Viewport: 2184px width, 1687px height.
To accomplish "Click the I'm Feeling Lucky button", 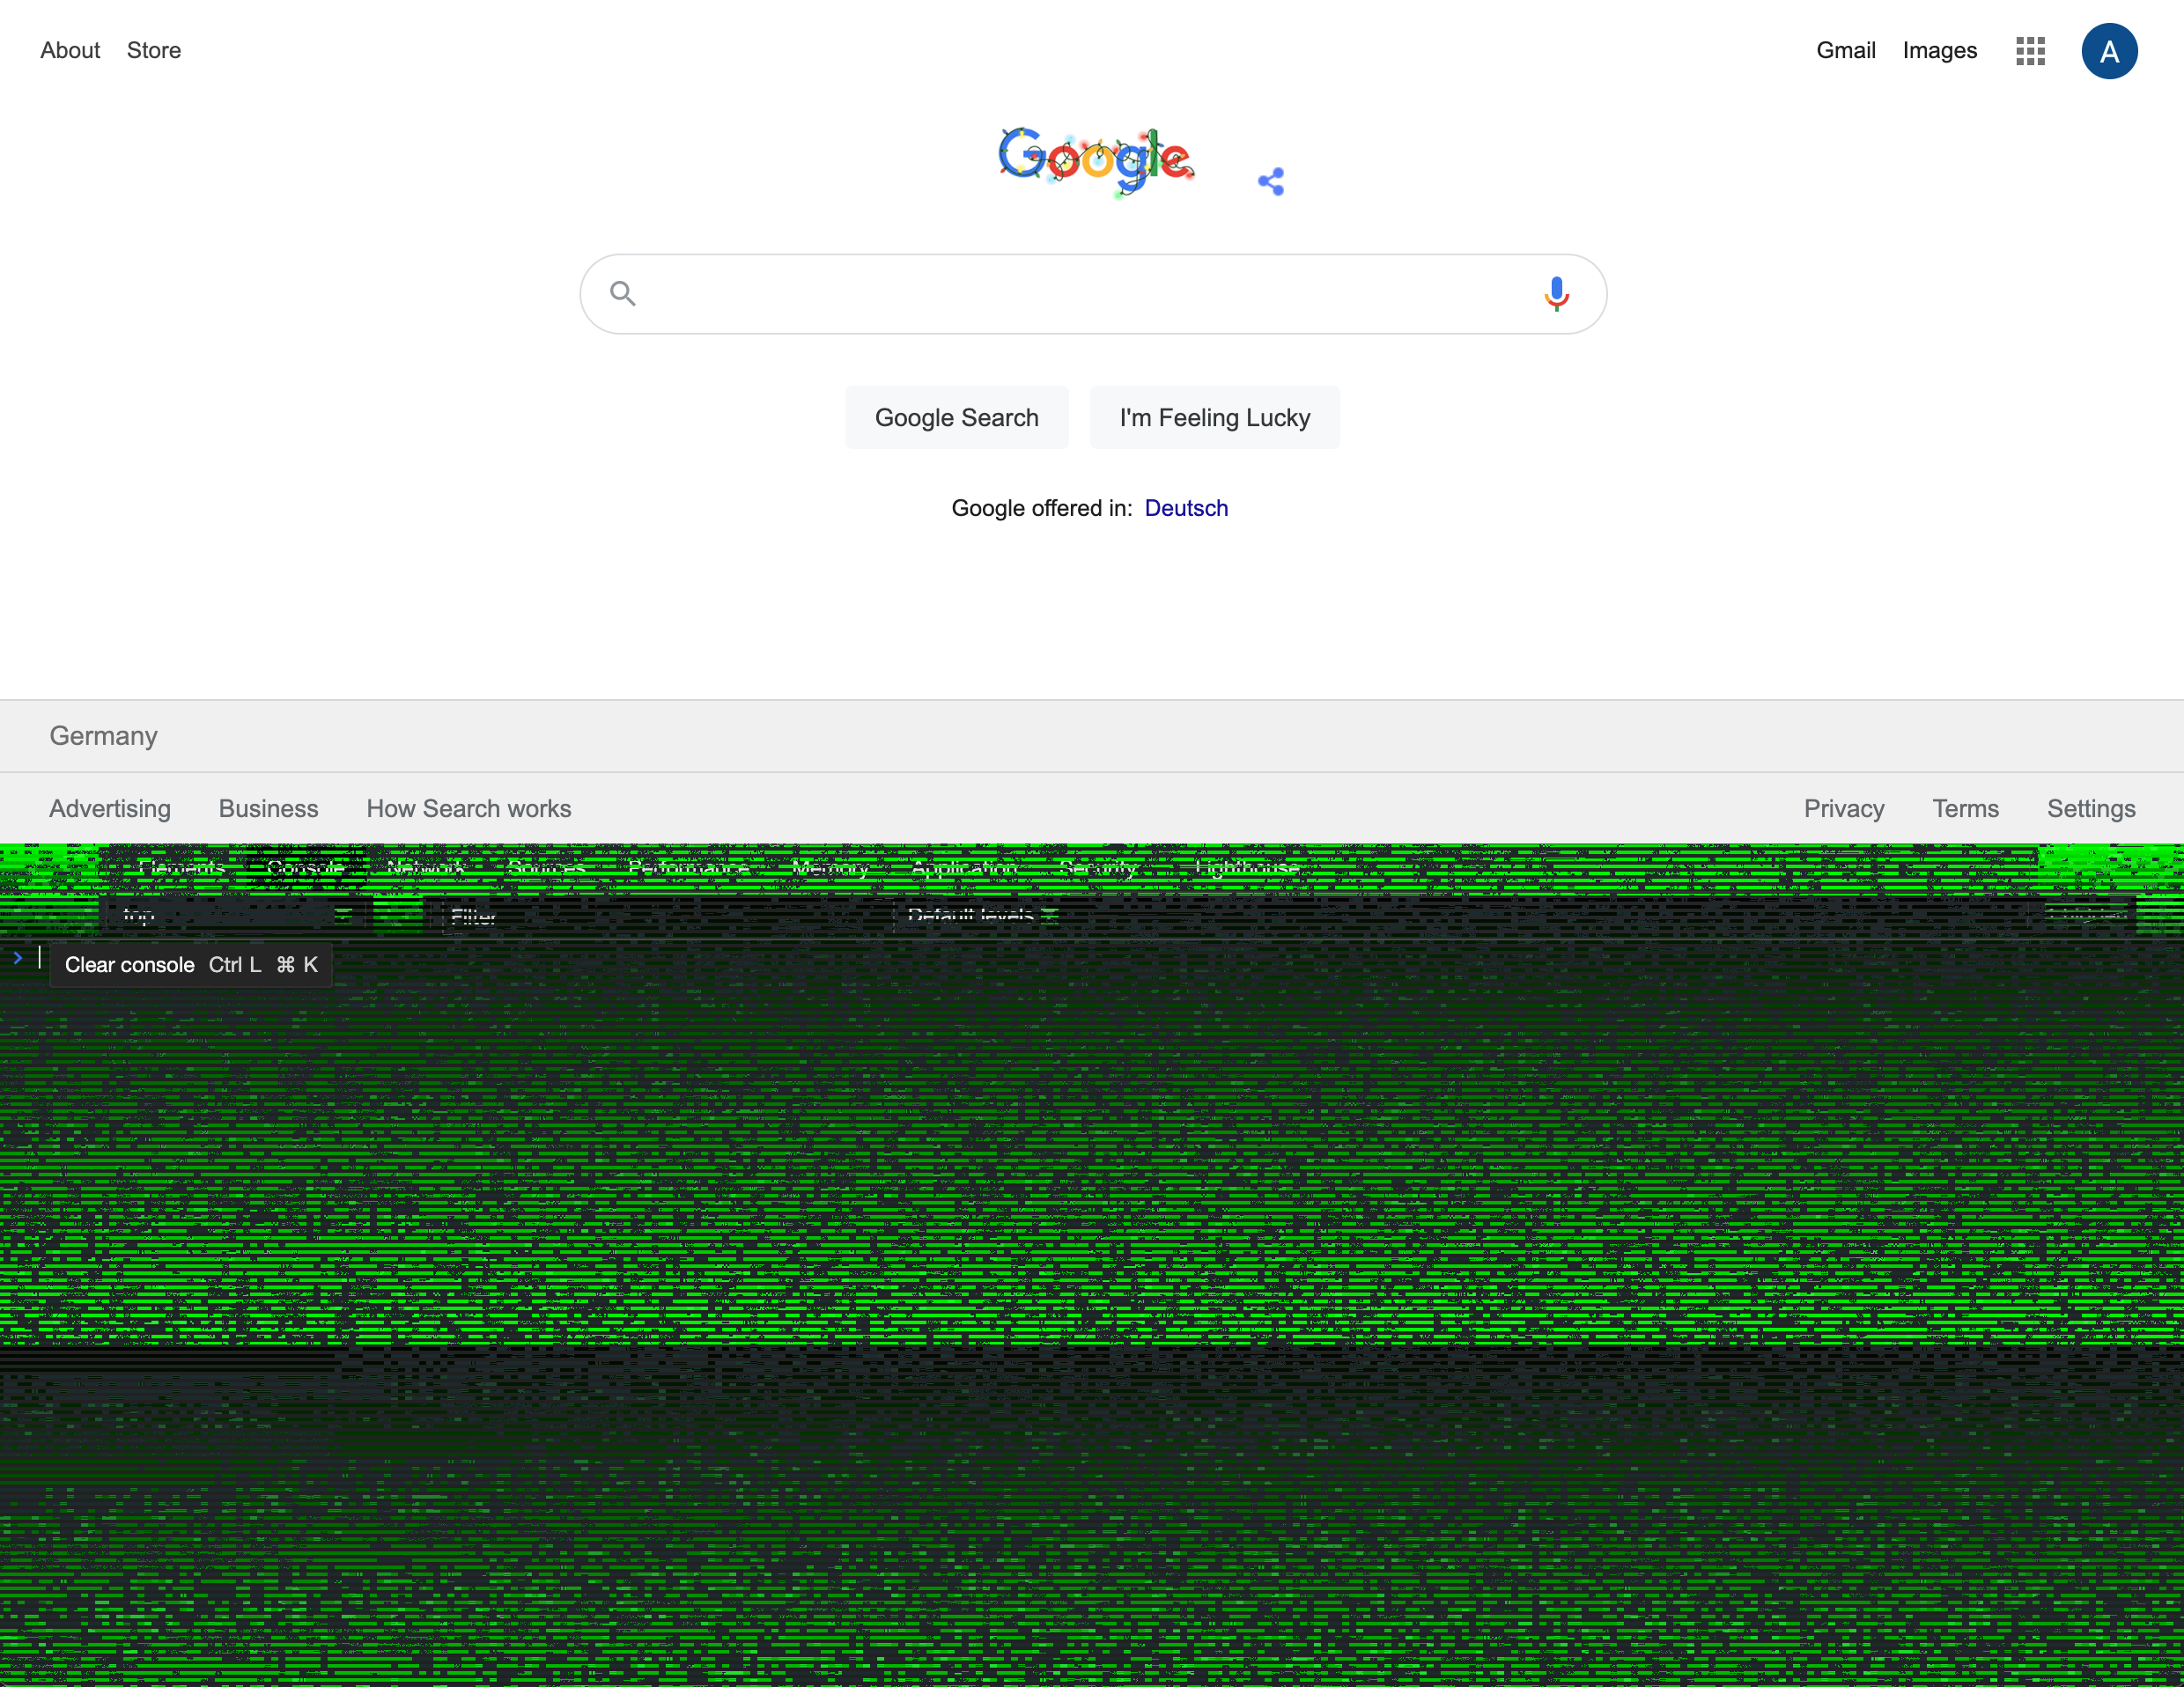I will pos(1214,418).
